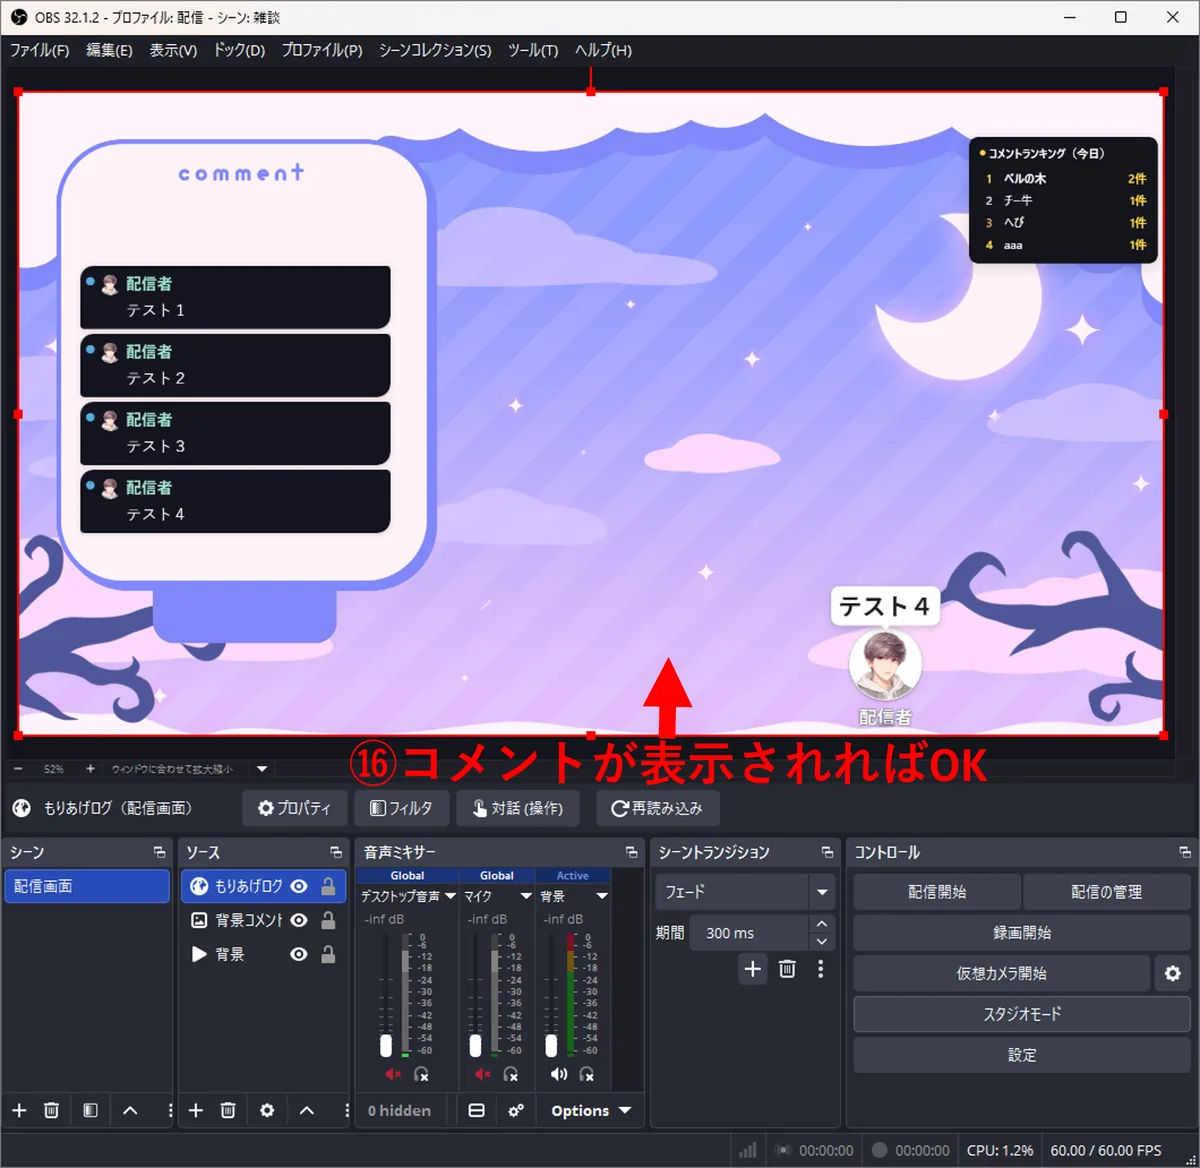The image size is (1200, 1168).
Task: Decrease transition duration with down arrow
Action: [x=821, y=942]
